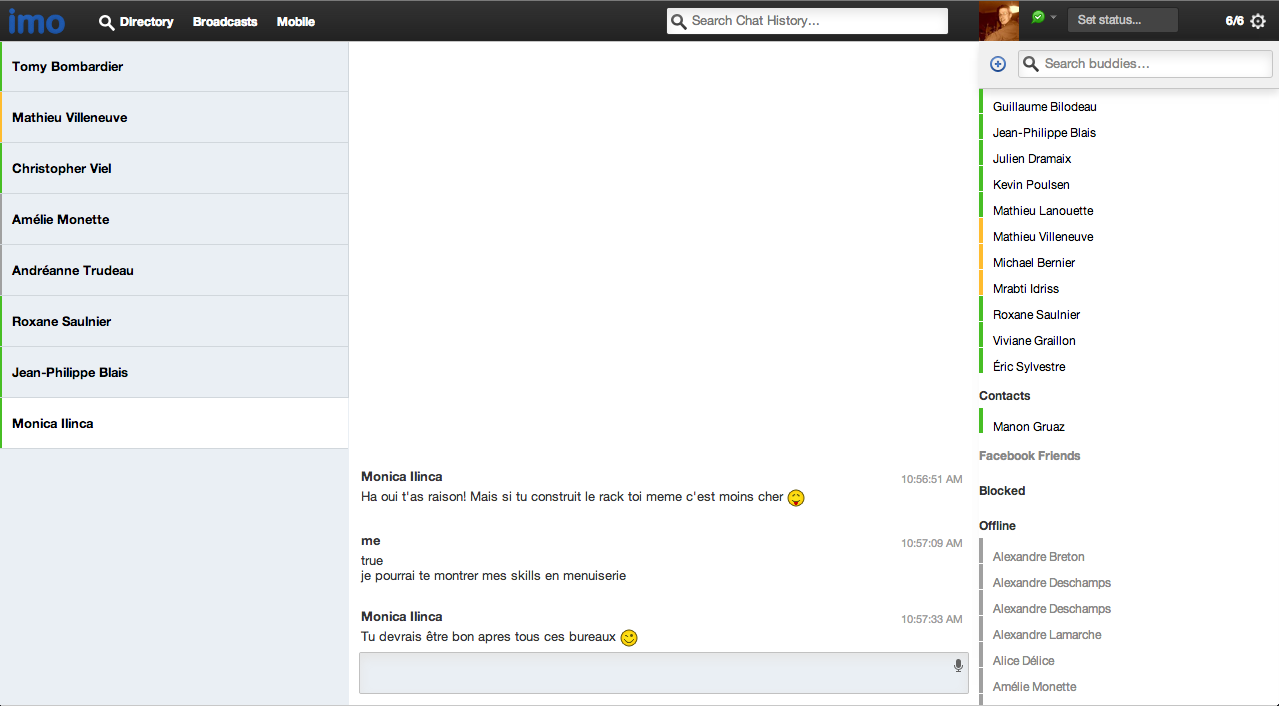Open the Broadcasts menu
The width and height of the screenshot is (1279, 706).
pos(225,22)
